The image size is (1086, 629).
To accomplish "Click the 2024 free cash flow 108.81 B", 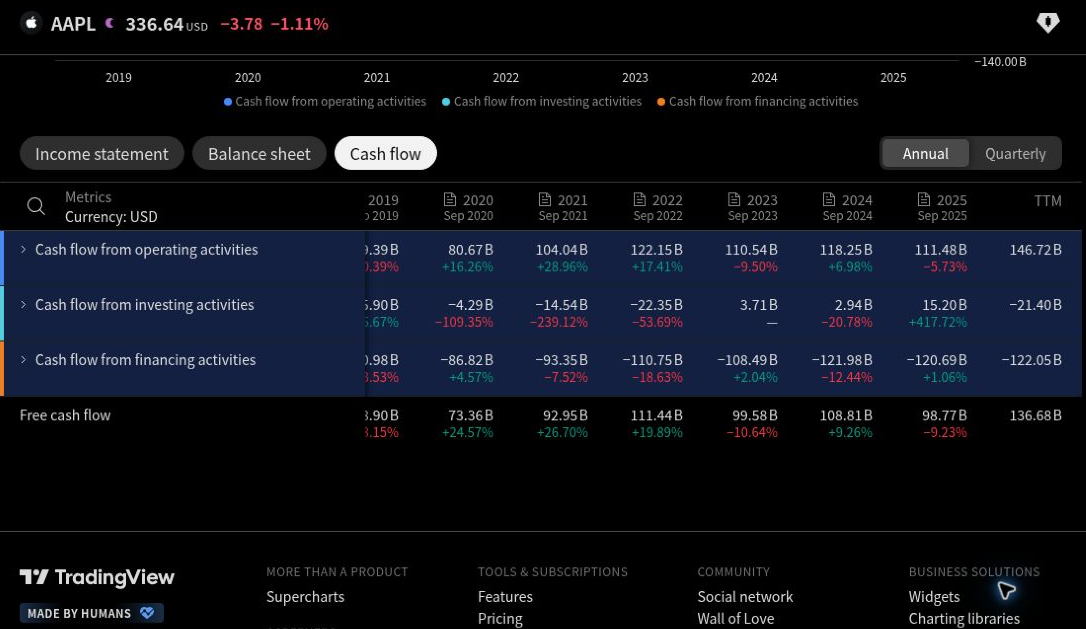I will [x=846, y=416].
